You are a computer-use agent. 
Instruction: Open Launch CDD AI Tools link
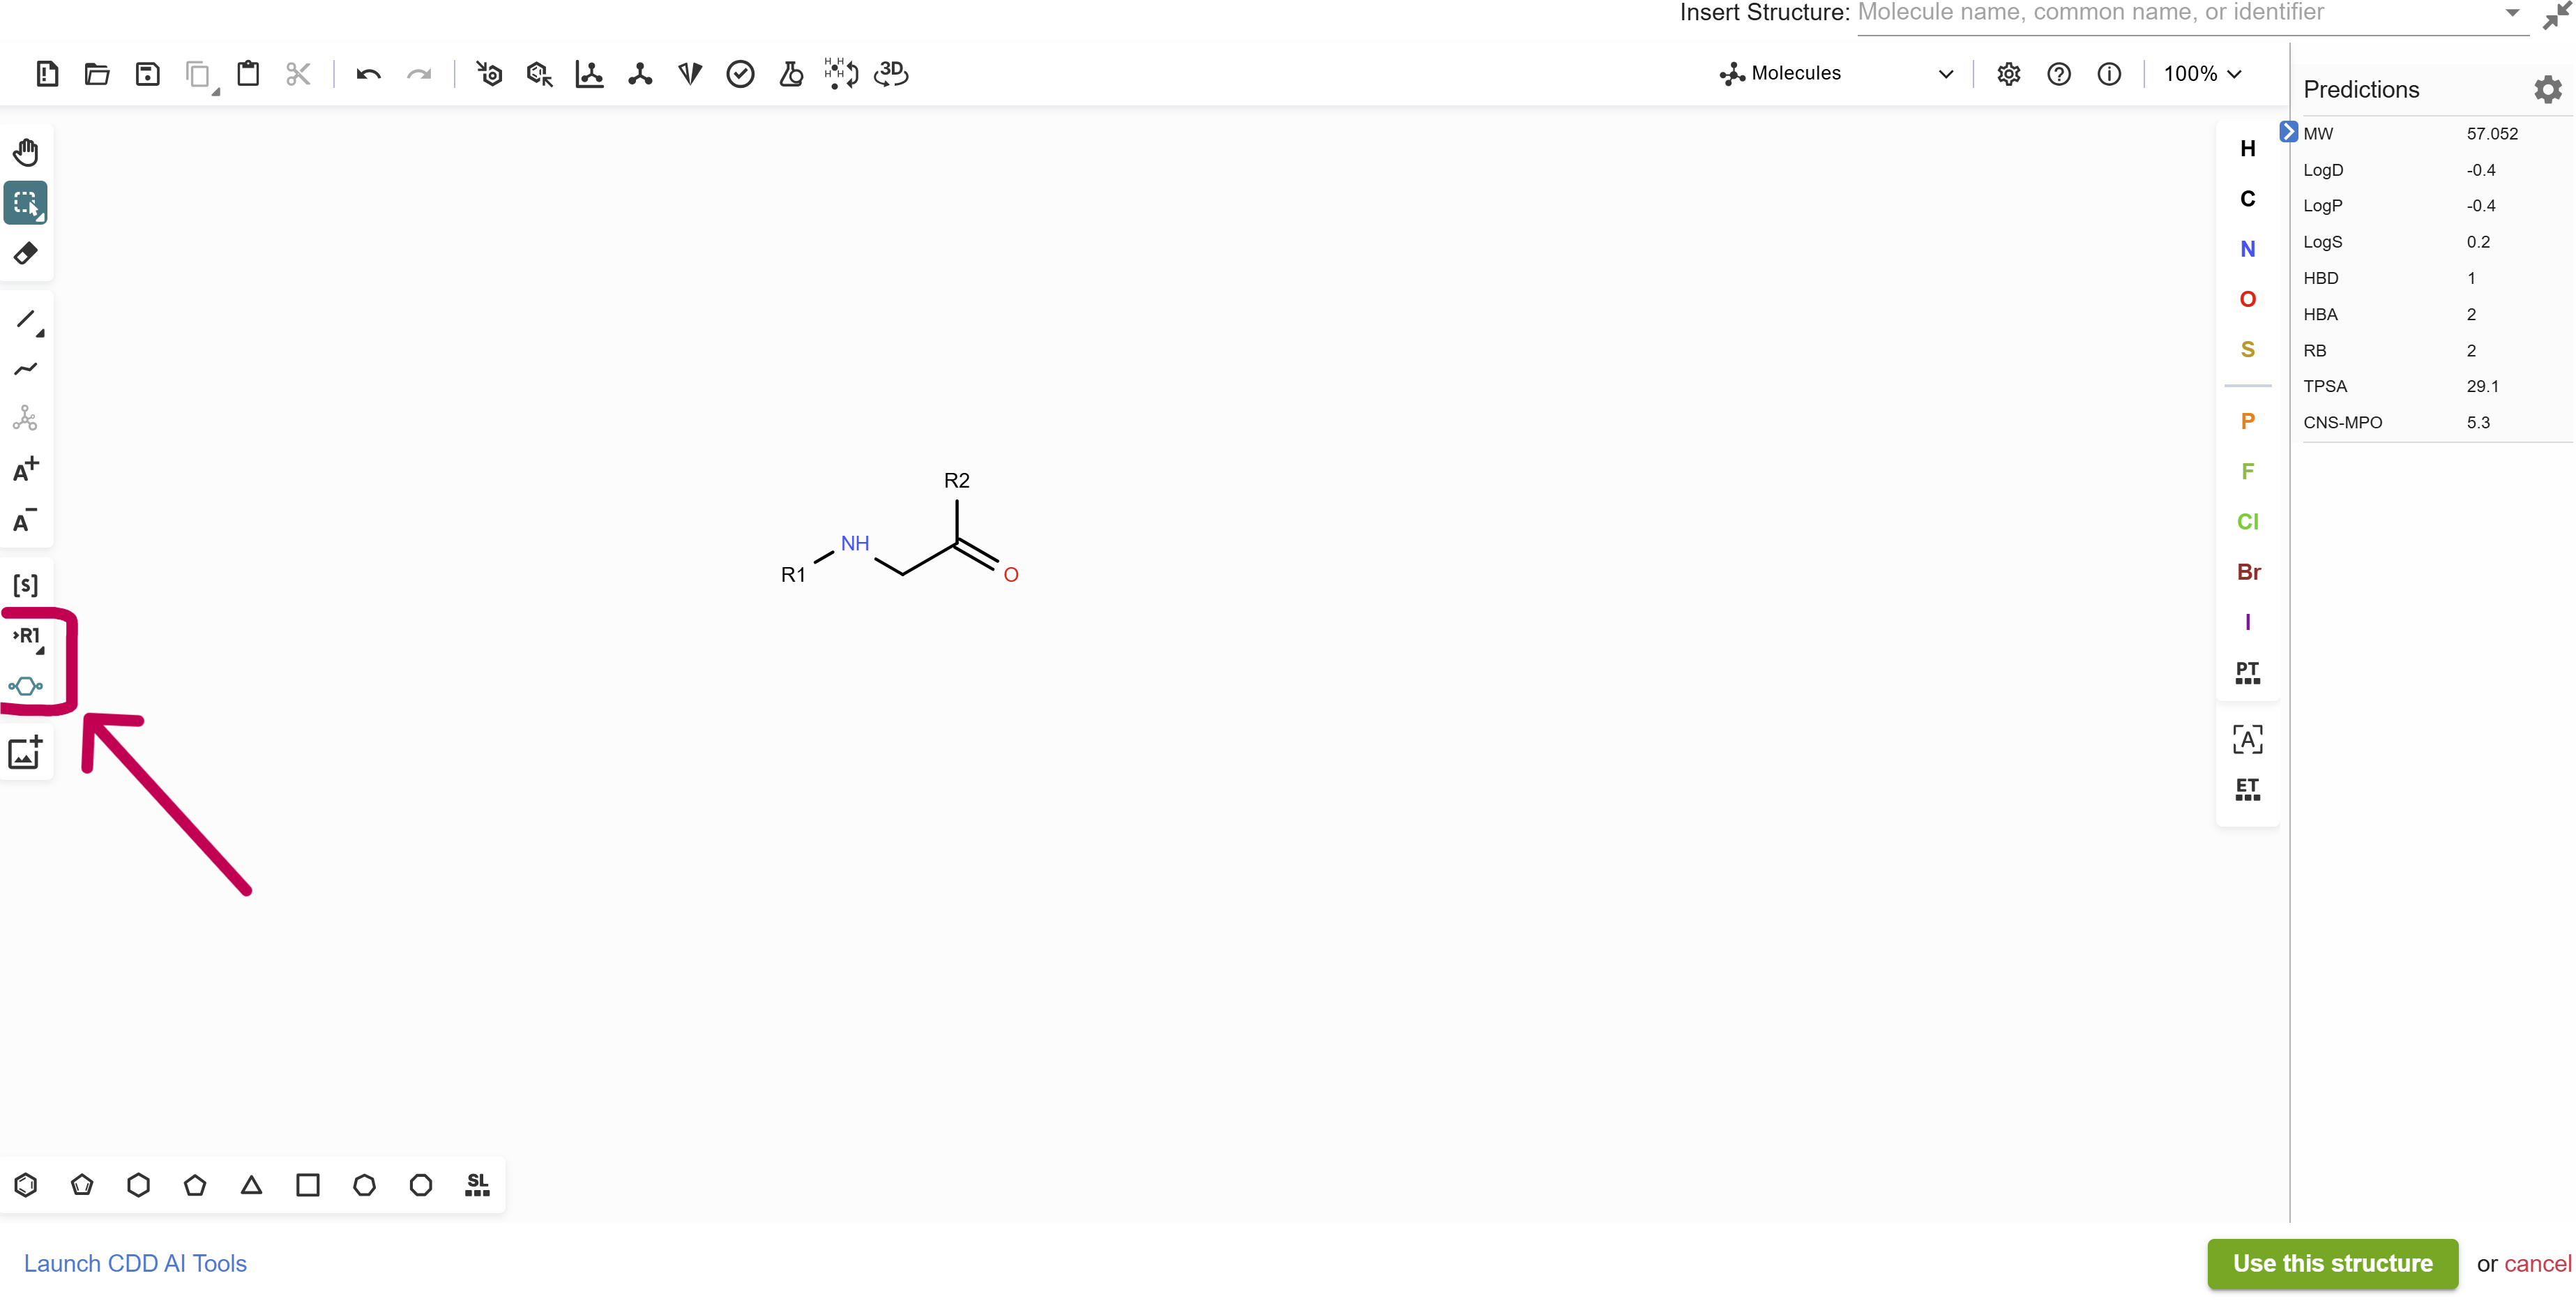[135, 1264]
